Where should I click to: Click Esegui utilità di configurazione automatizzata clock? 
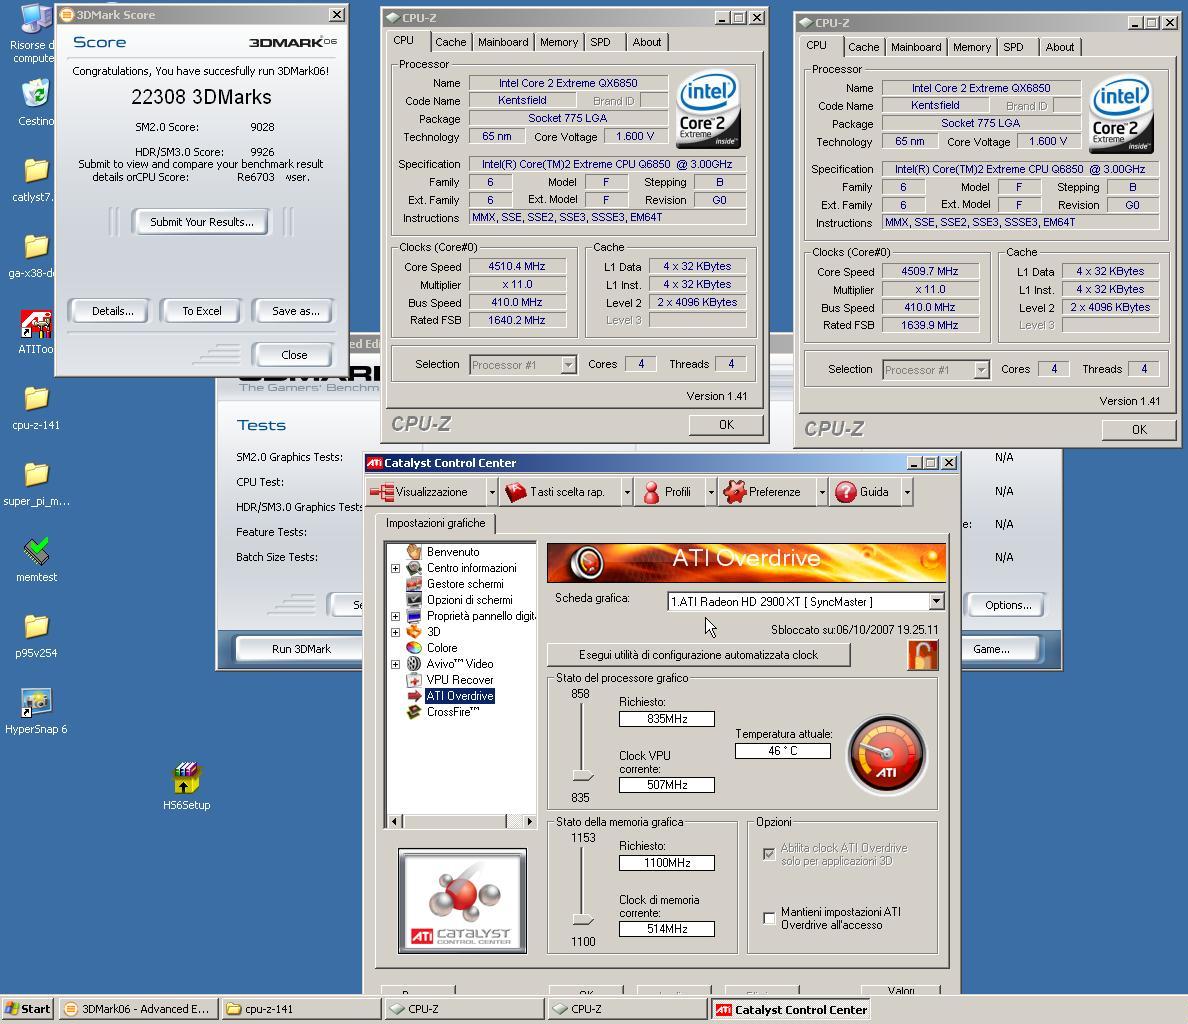699,655
